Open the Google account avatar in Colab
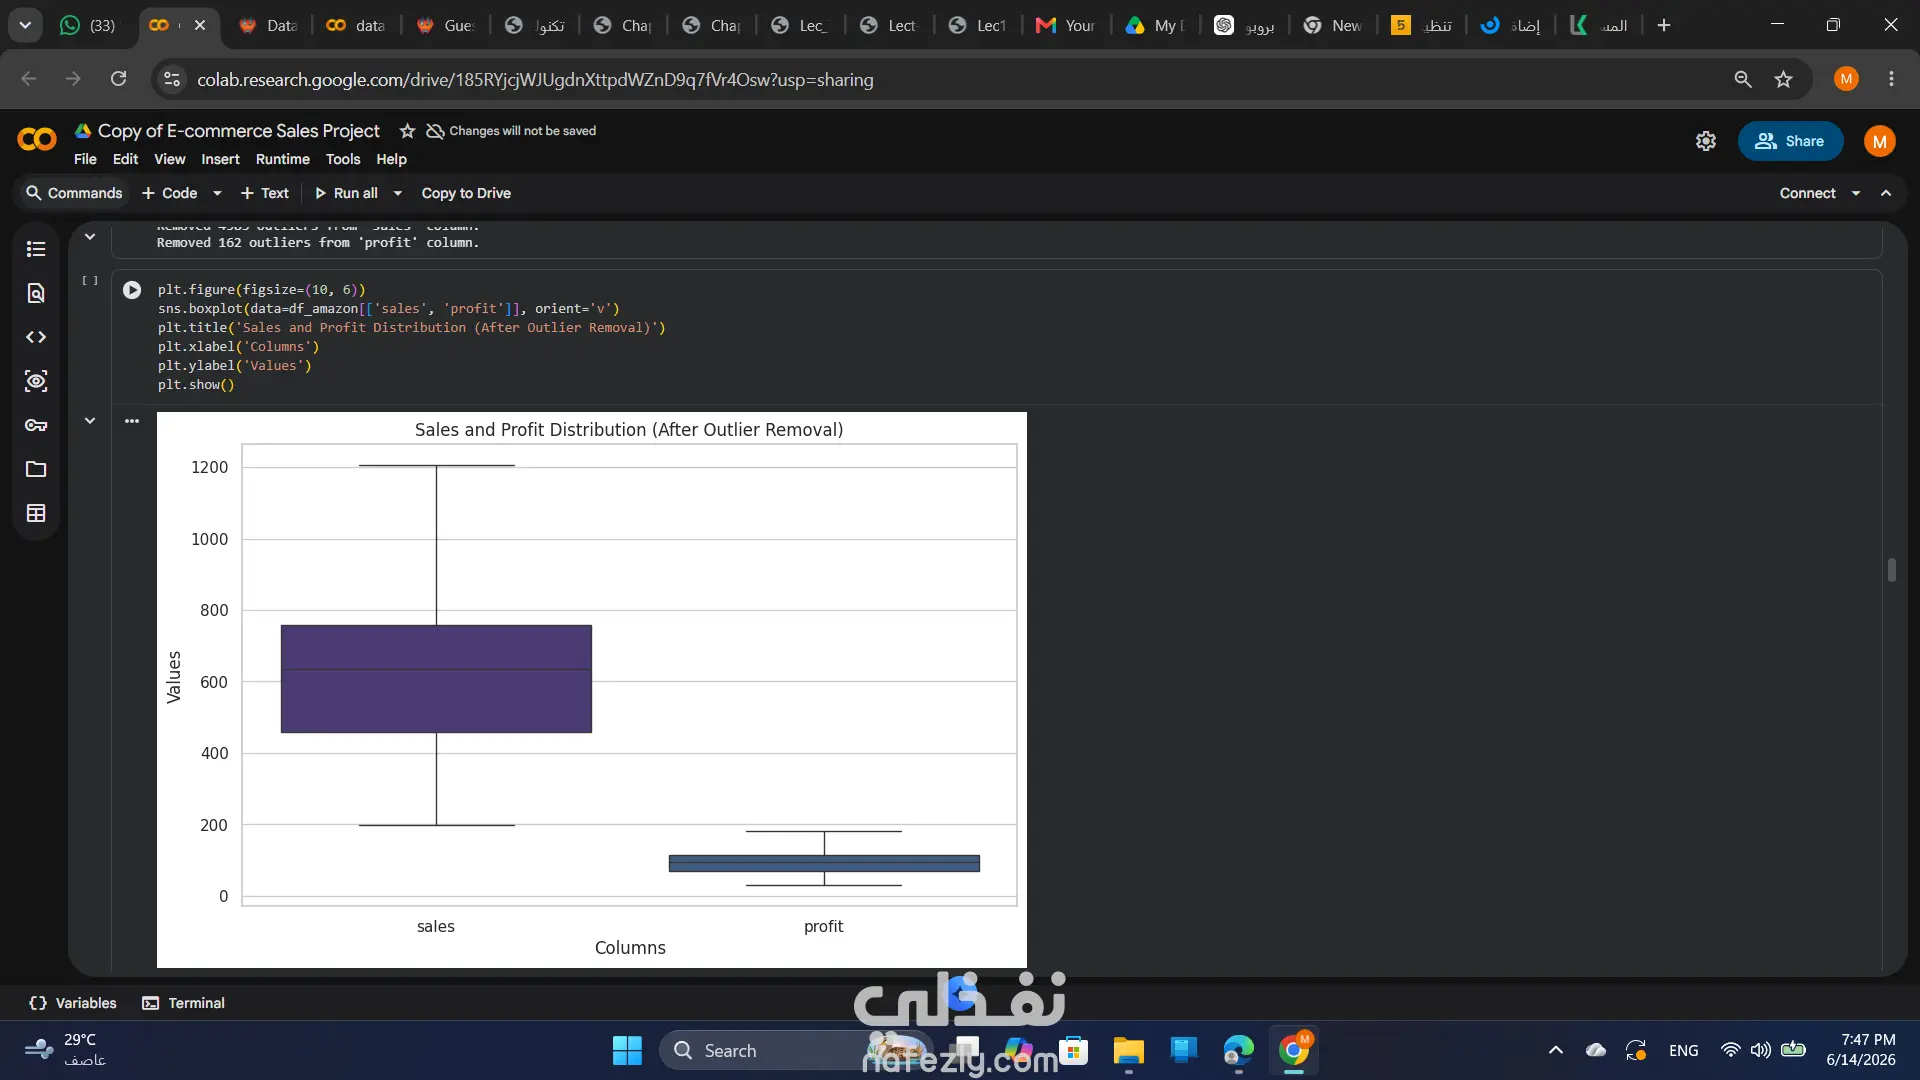 (1880, 141)
